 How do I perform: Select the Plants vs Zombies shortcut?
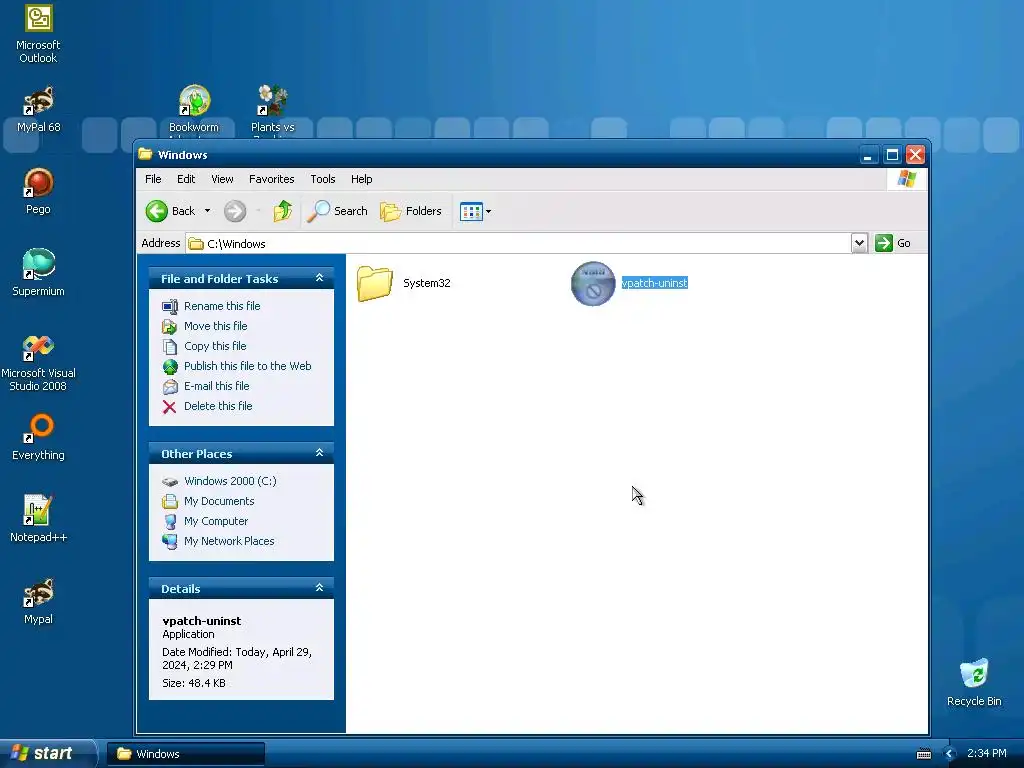272,110
